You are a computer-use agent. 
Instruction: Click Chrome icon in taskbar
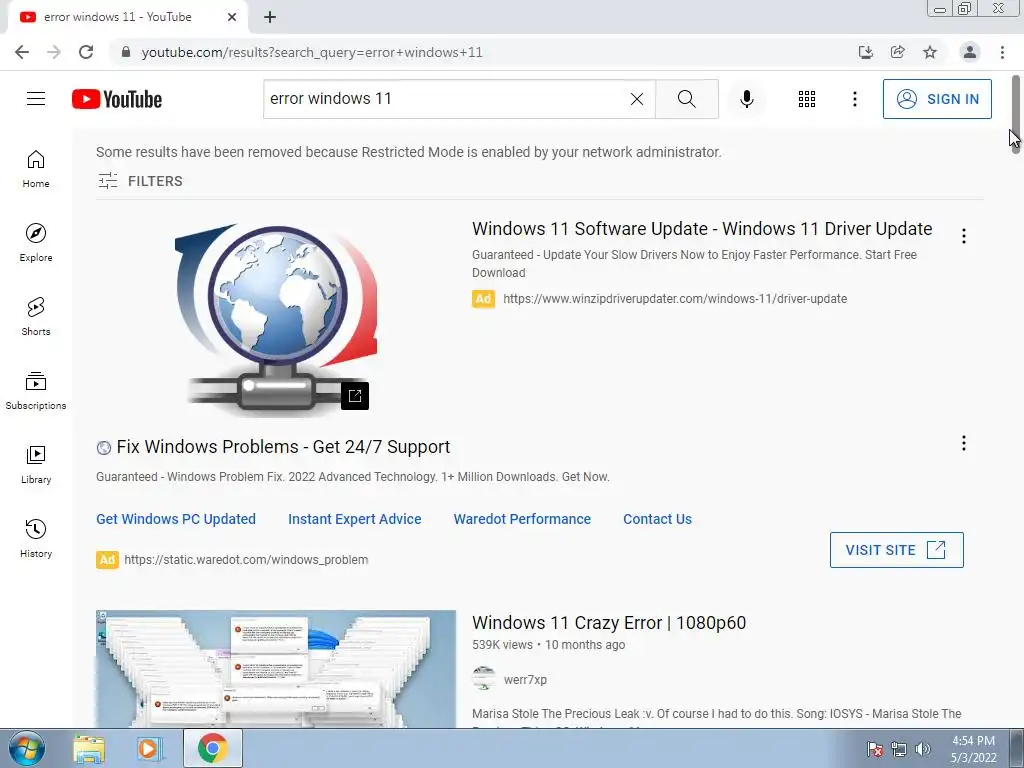pyautogui.click(x=212, y=748)
